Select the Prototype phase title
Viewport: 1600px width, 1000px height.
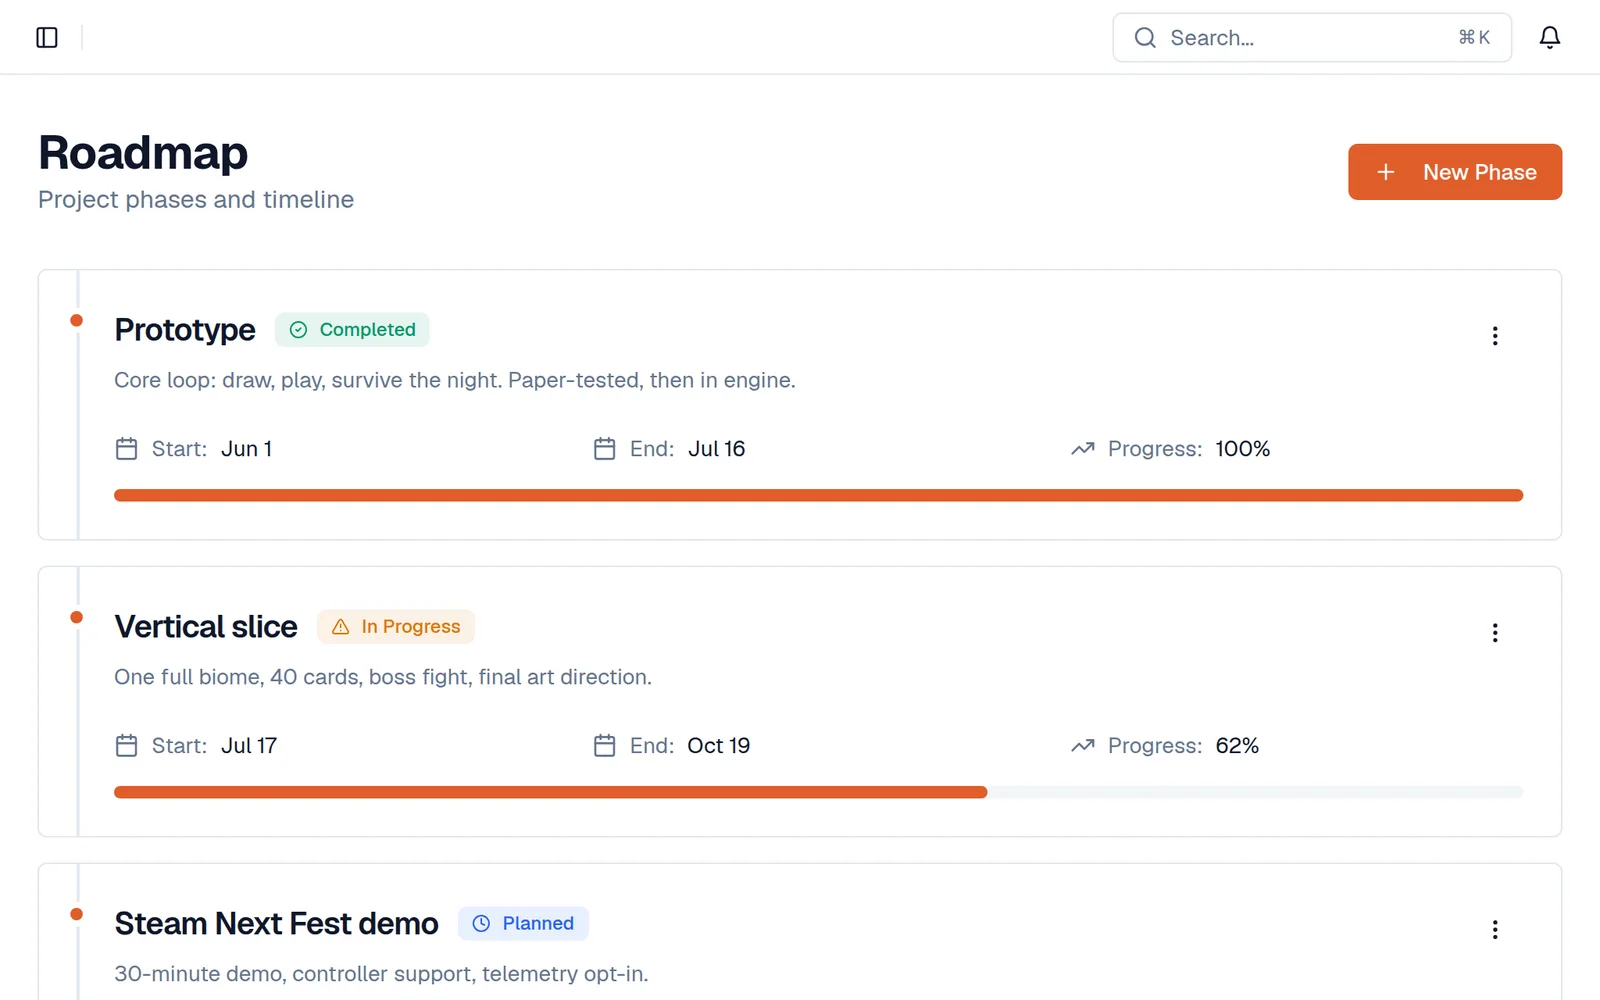click(x=185, y=330)
